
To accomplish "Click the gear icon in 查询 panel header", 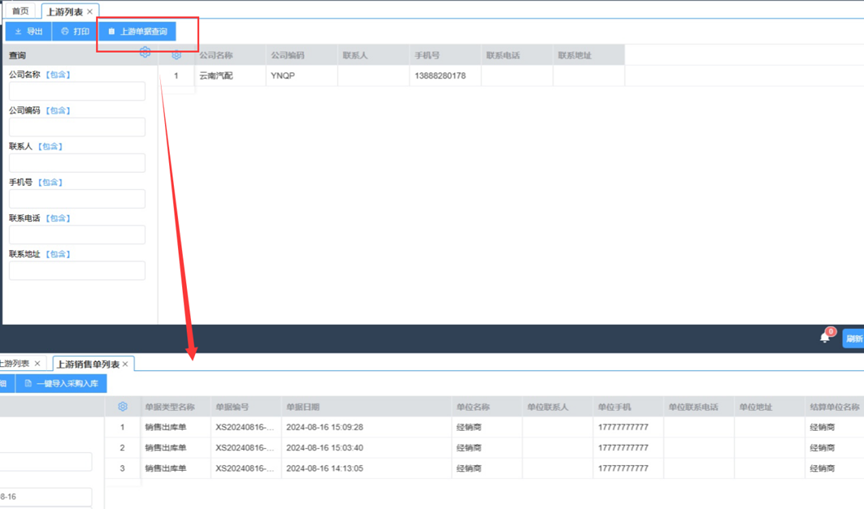I will coord(145,52).
